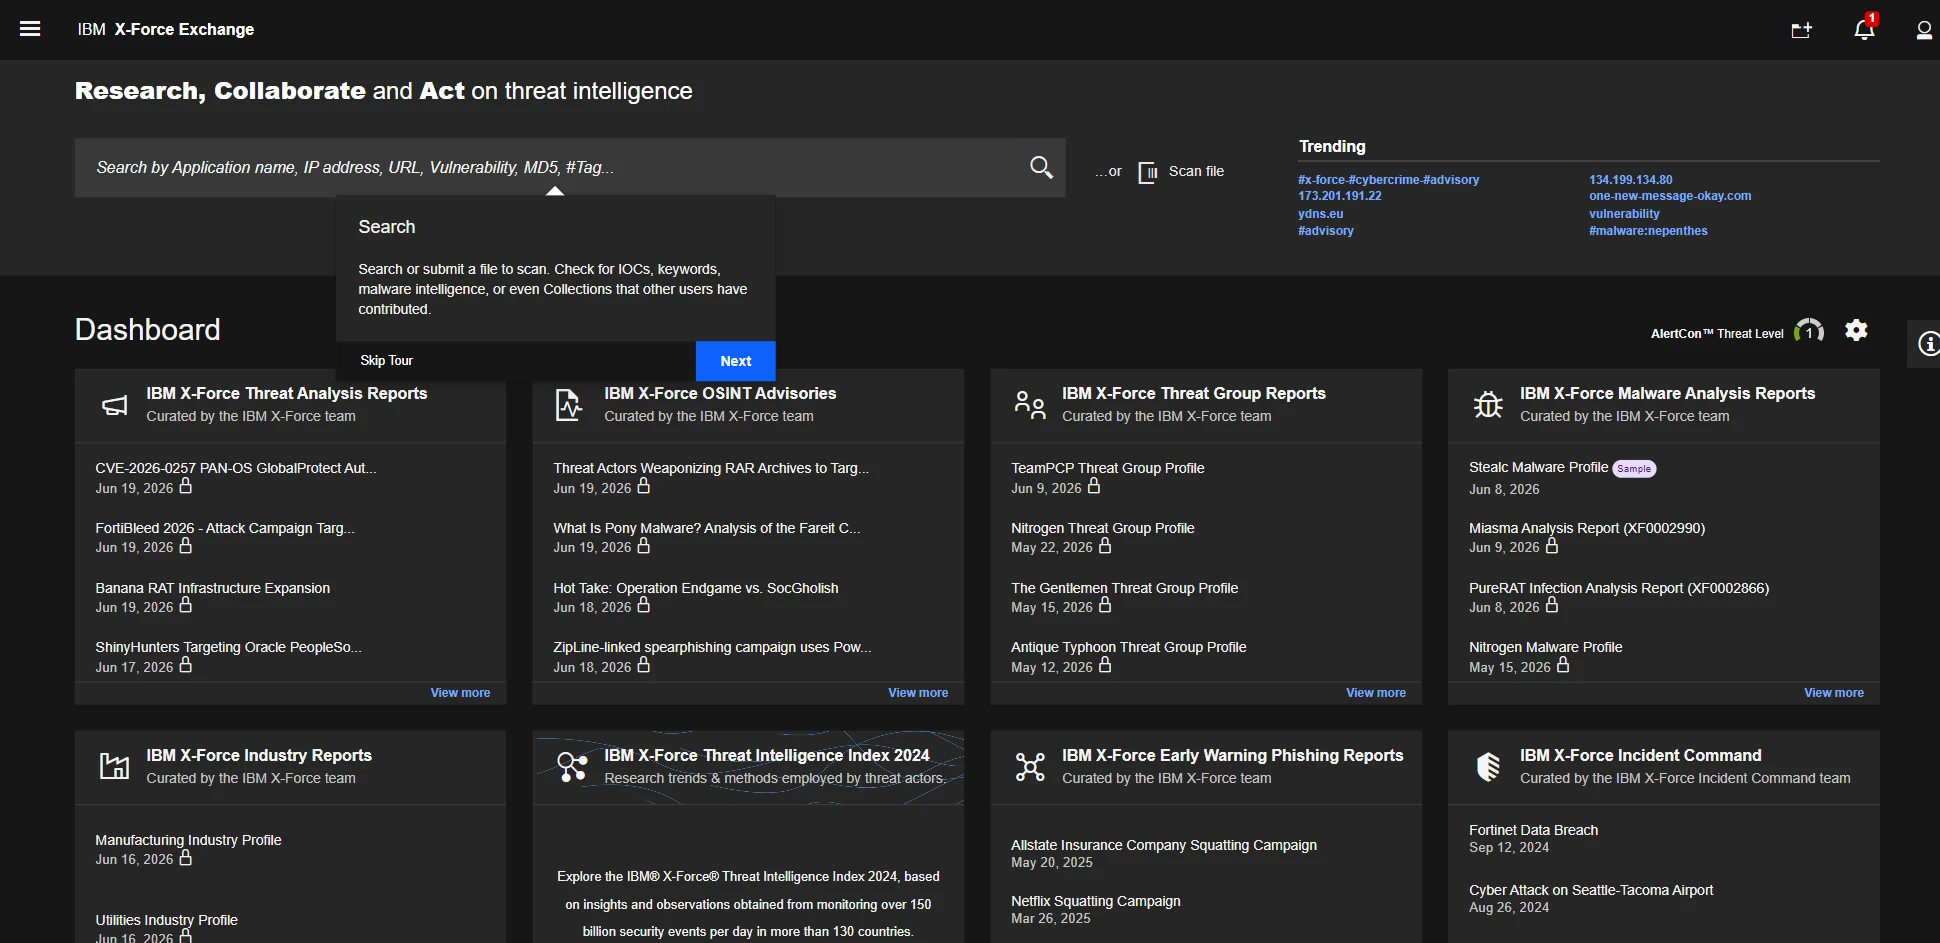View more OSINT Advisories
This screenshot has height=943, width=1940.
[x=918, y=693]
